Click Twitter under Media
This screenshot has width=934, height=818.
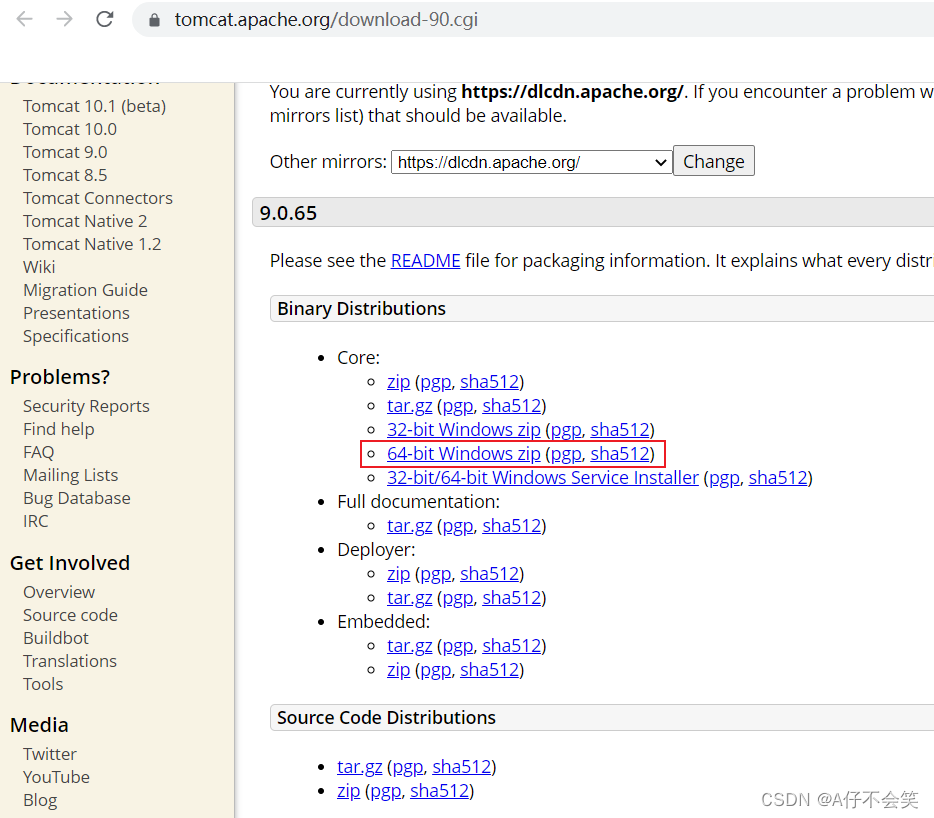click(x=49, y=753)
